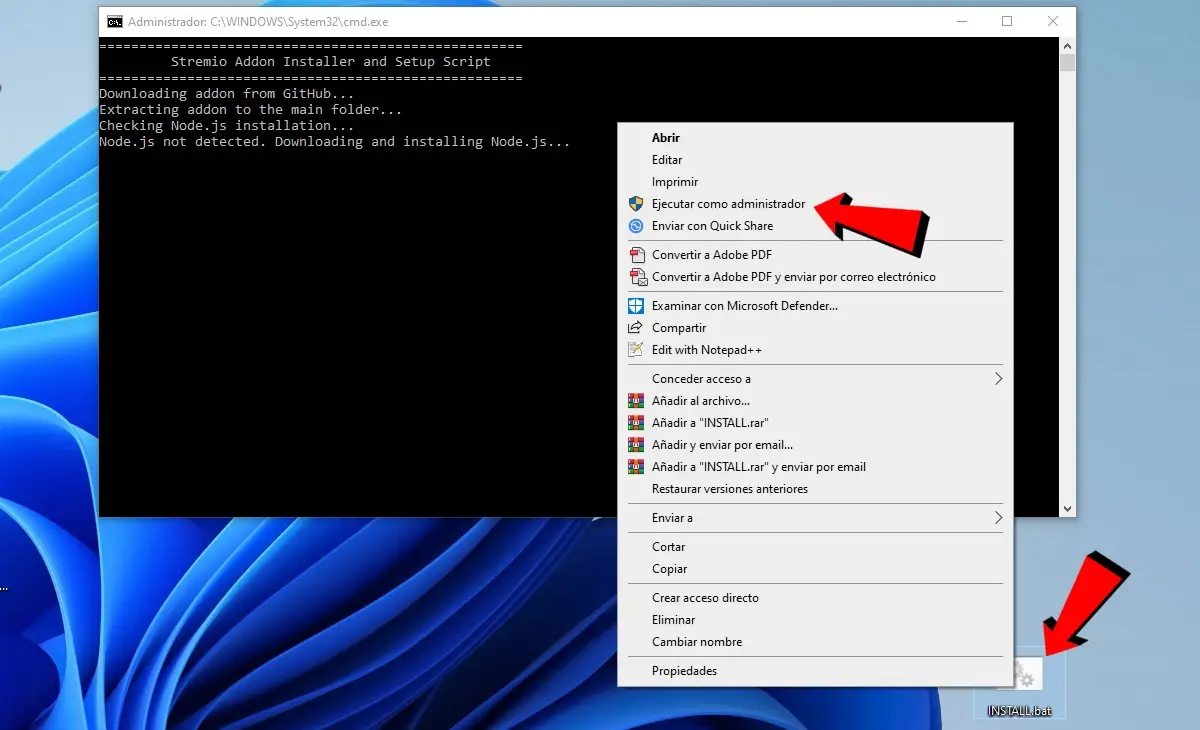This screenshot has width=1200, height=730.
Task: Expand the Conceder acceso a submenu arrow
Action: 997,379
